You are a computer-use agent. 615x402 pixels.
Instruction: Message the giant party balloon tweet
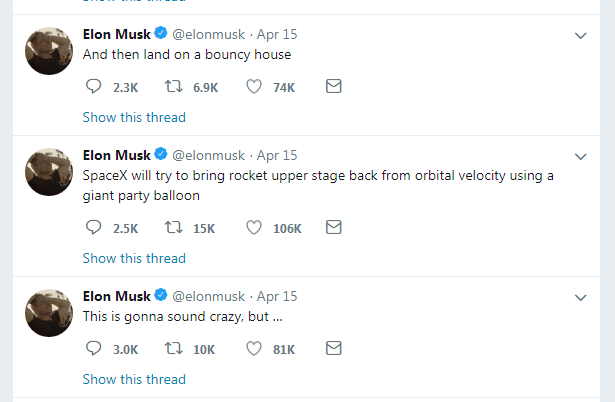(x=334, y=228)
